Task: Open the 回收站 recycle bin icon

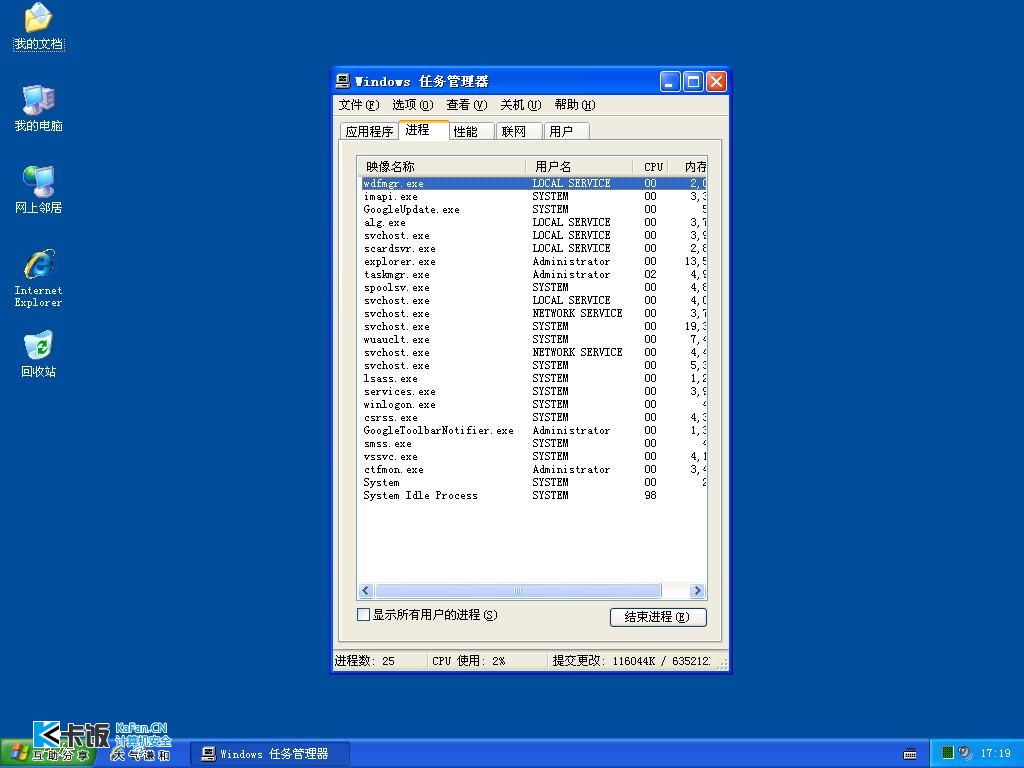Action: (39, 355)
